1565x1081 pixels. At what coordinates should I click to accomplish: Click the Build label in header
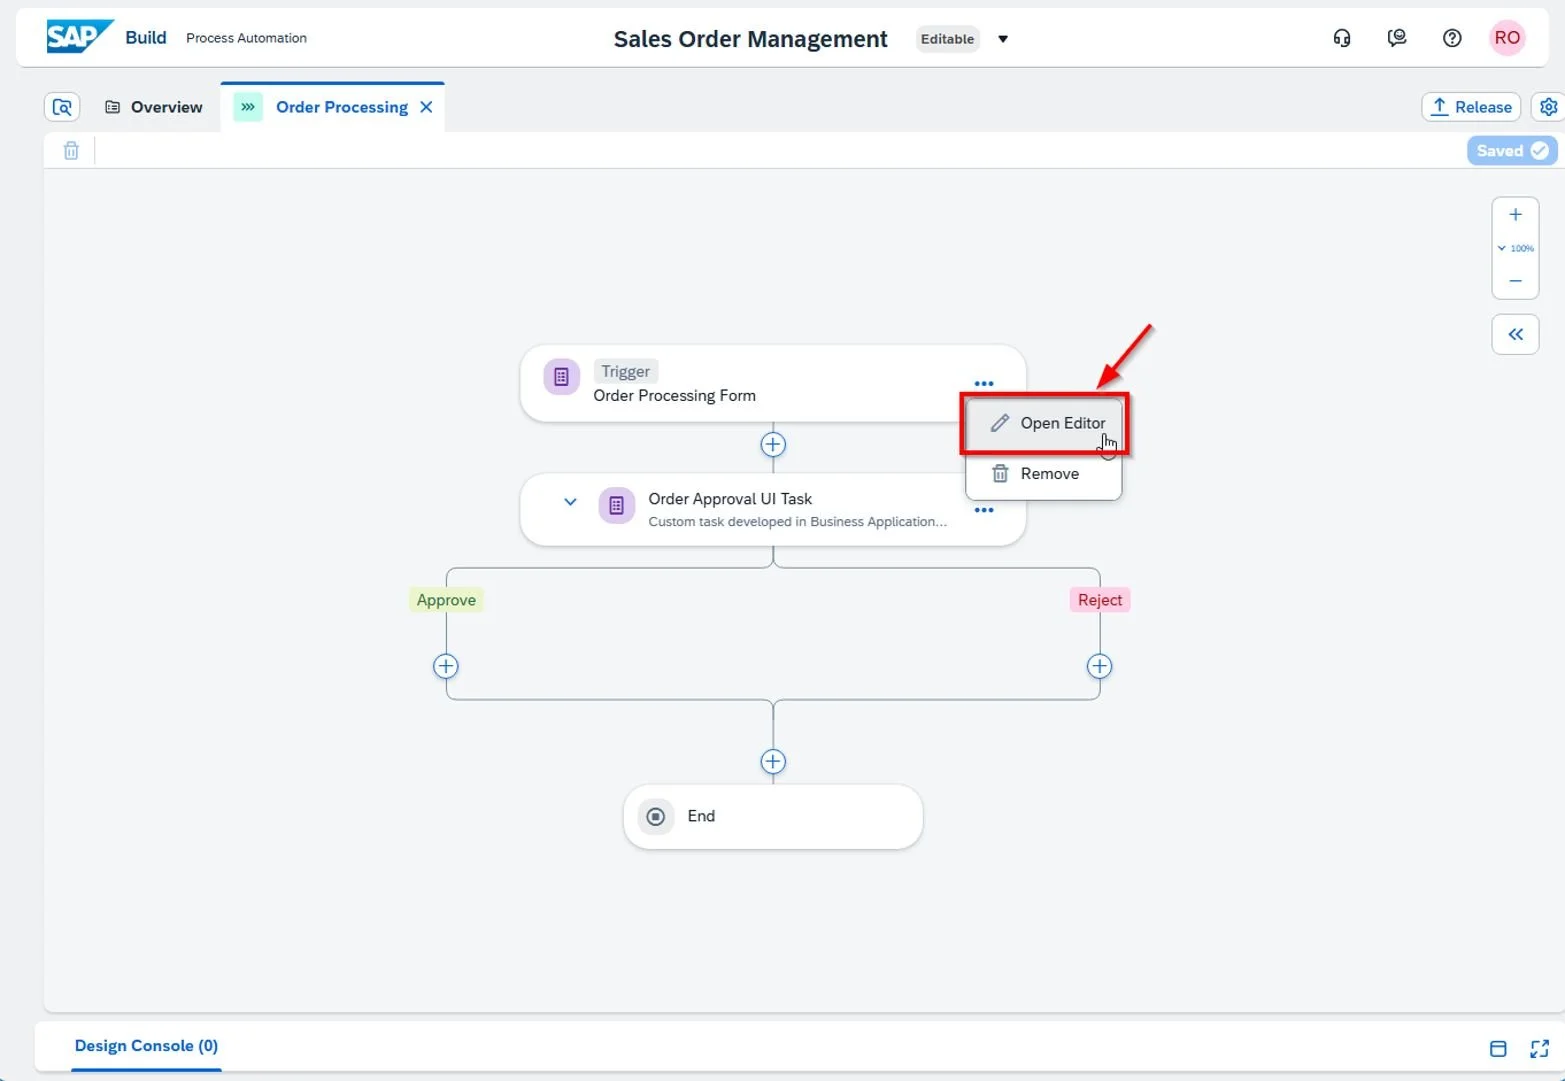coord(146,37)
